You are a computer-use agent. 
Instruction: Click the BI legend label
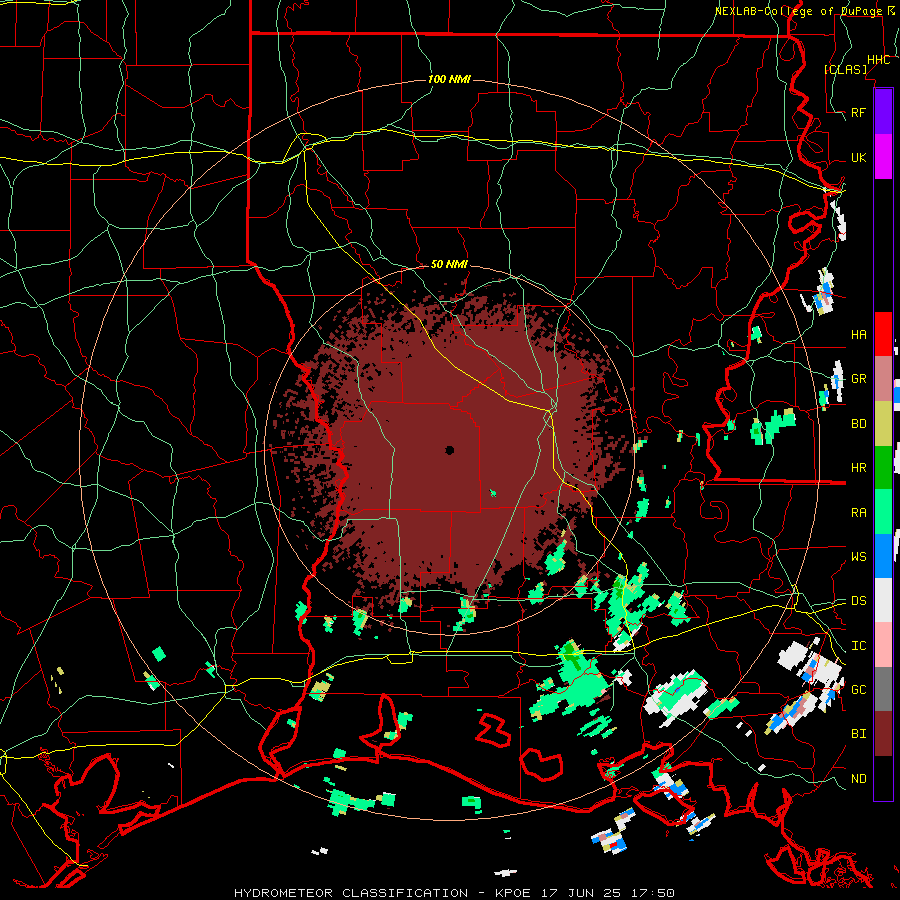point(858,734)
